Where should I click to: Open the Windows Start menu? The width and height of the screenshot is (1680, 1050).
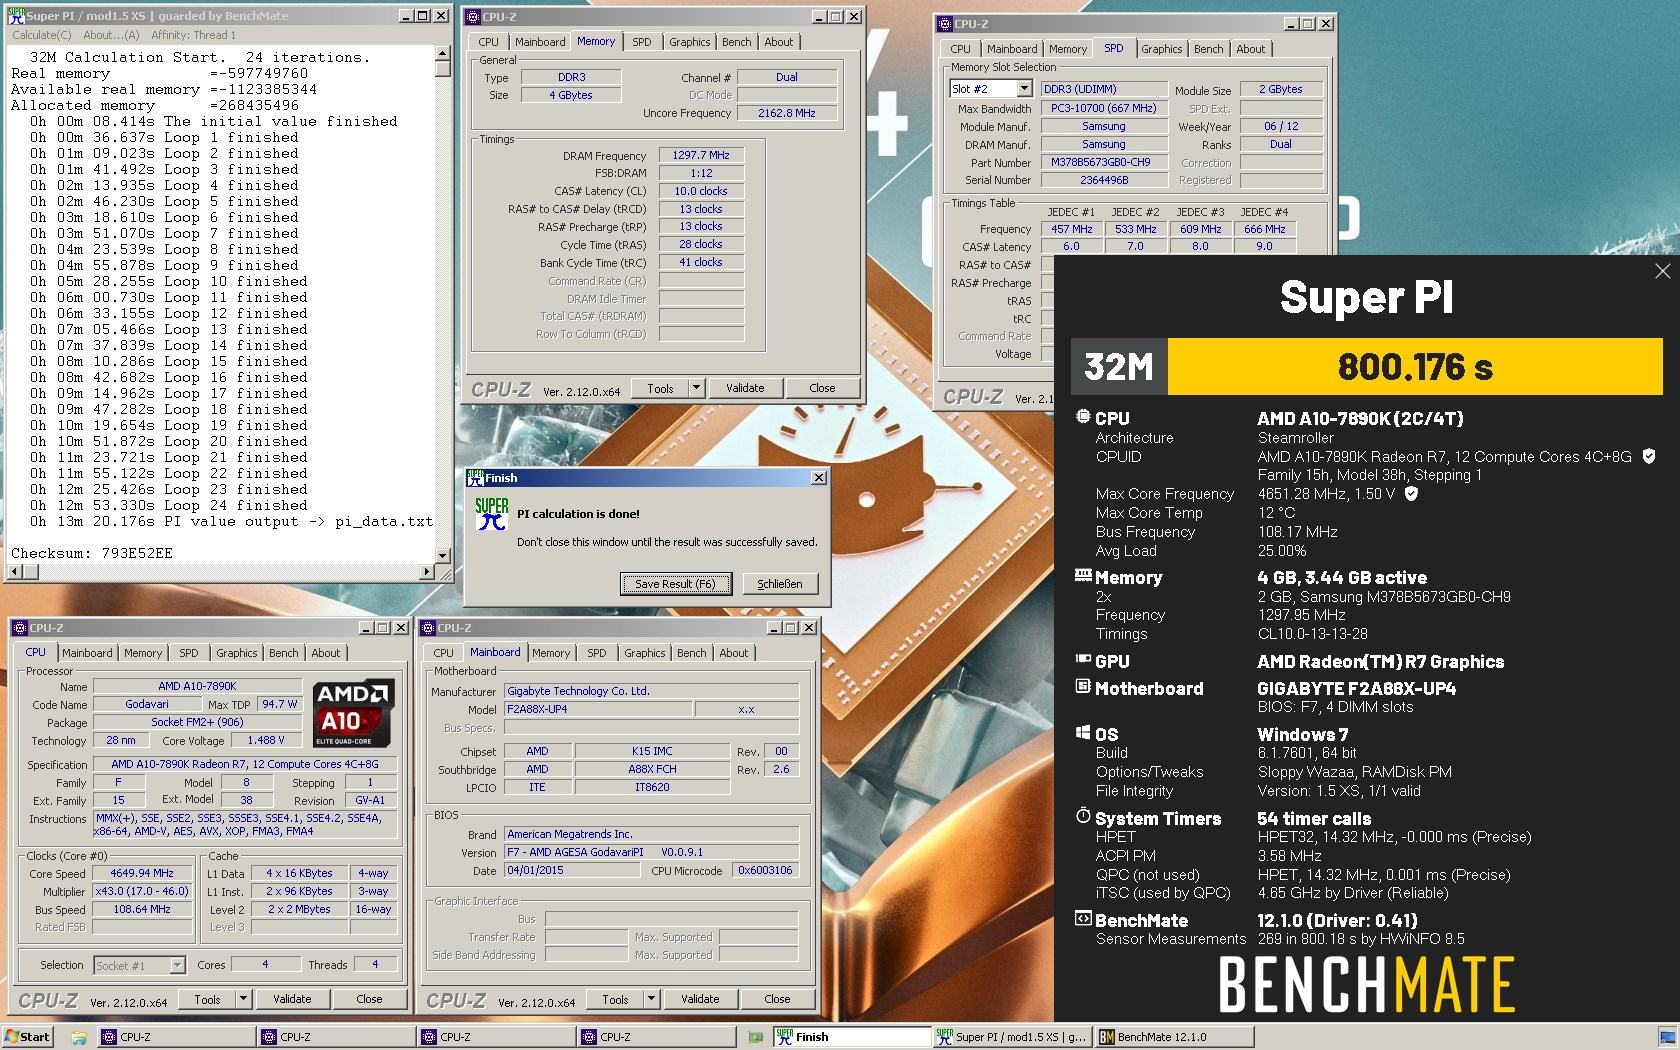[27, 1037]
